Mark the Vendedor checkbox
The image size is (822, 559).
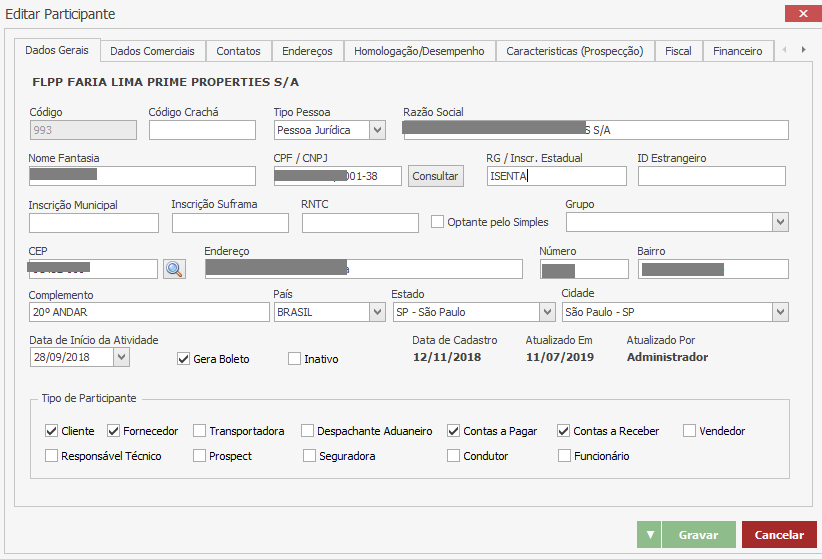click(690, 431)
